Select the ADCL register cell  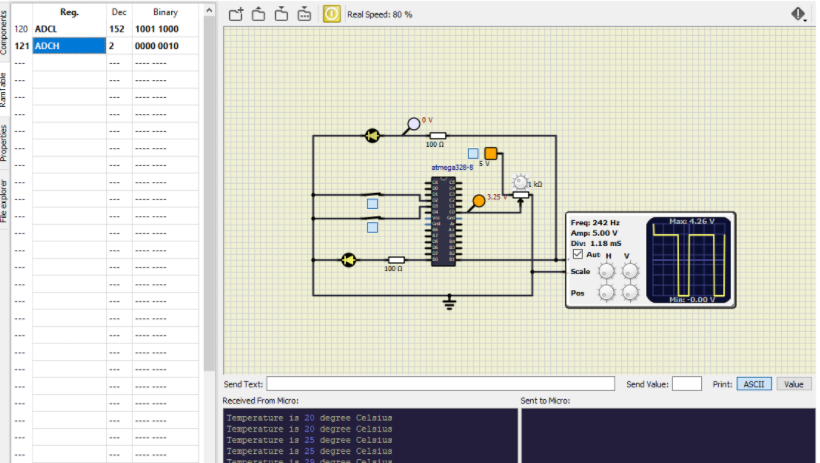click(x=70, y=29)
